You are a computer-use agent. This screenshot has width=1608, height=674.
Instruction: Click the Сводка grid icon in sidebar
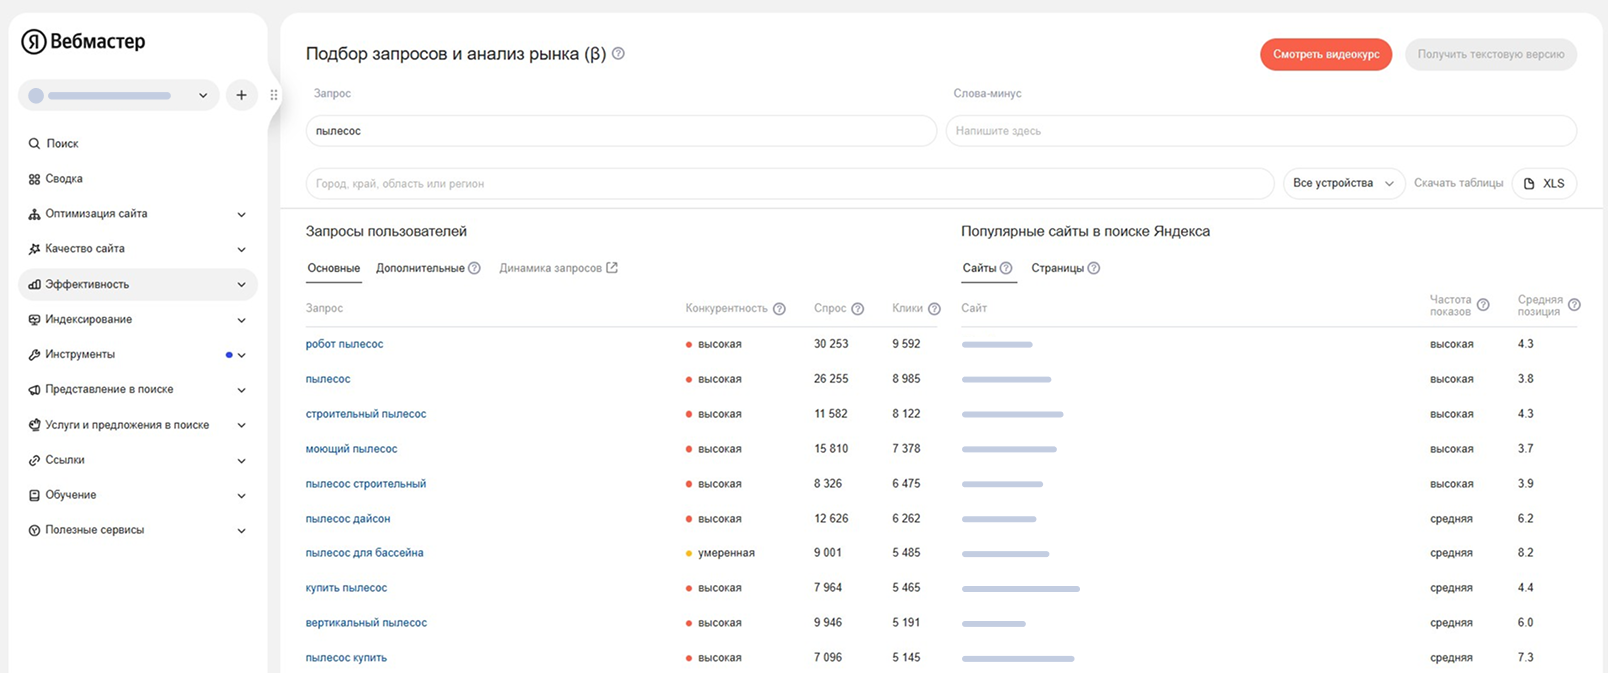(34, 179)
